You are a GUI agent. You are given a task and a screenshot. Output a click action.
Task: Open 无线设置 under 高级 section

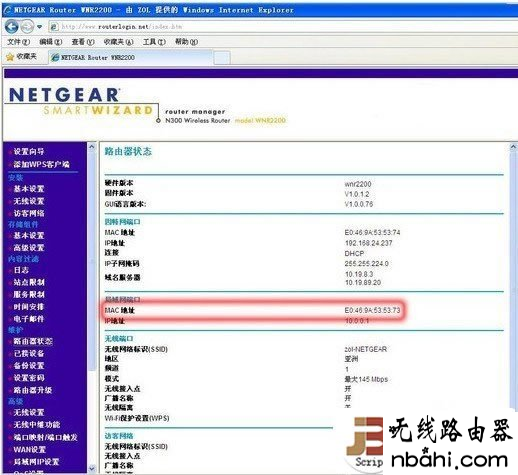click(29, 412)
